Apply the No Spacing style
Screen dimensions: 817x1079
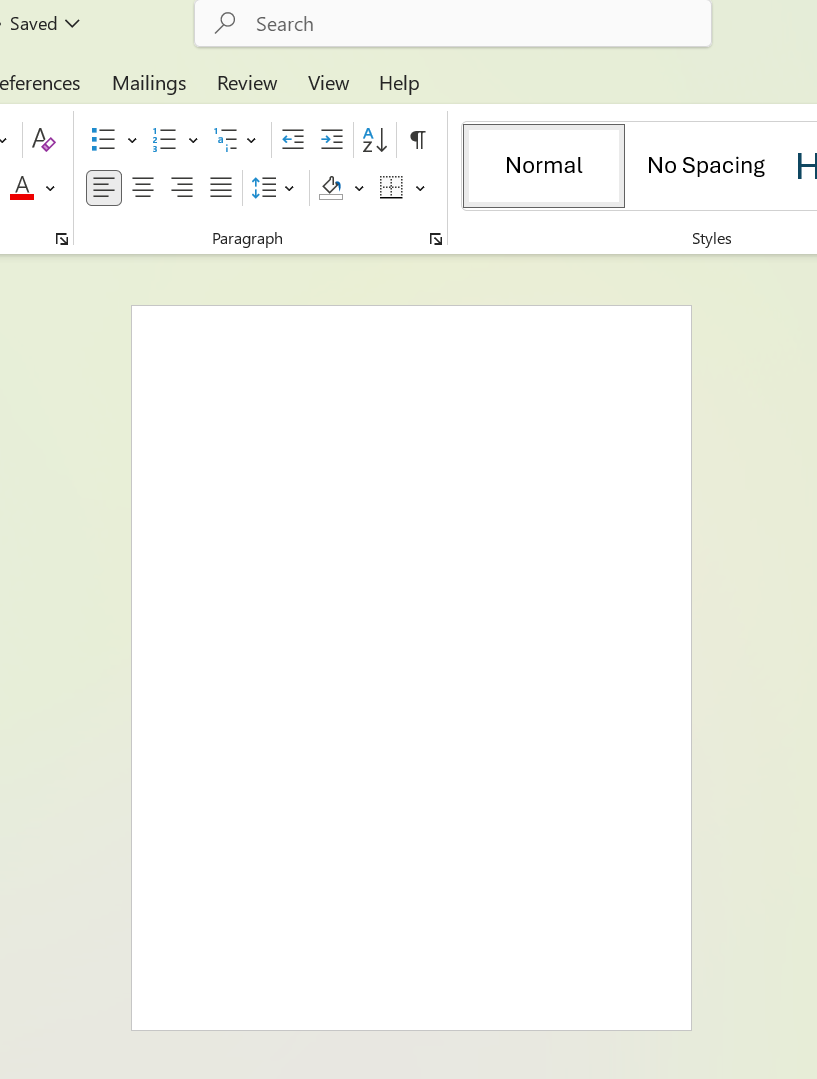(705, 166)
